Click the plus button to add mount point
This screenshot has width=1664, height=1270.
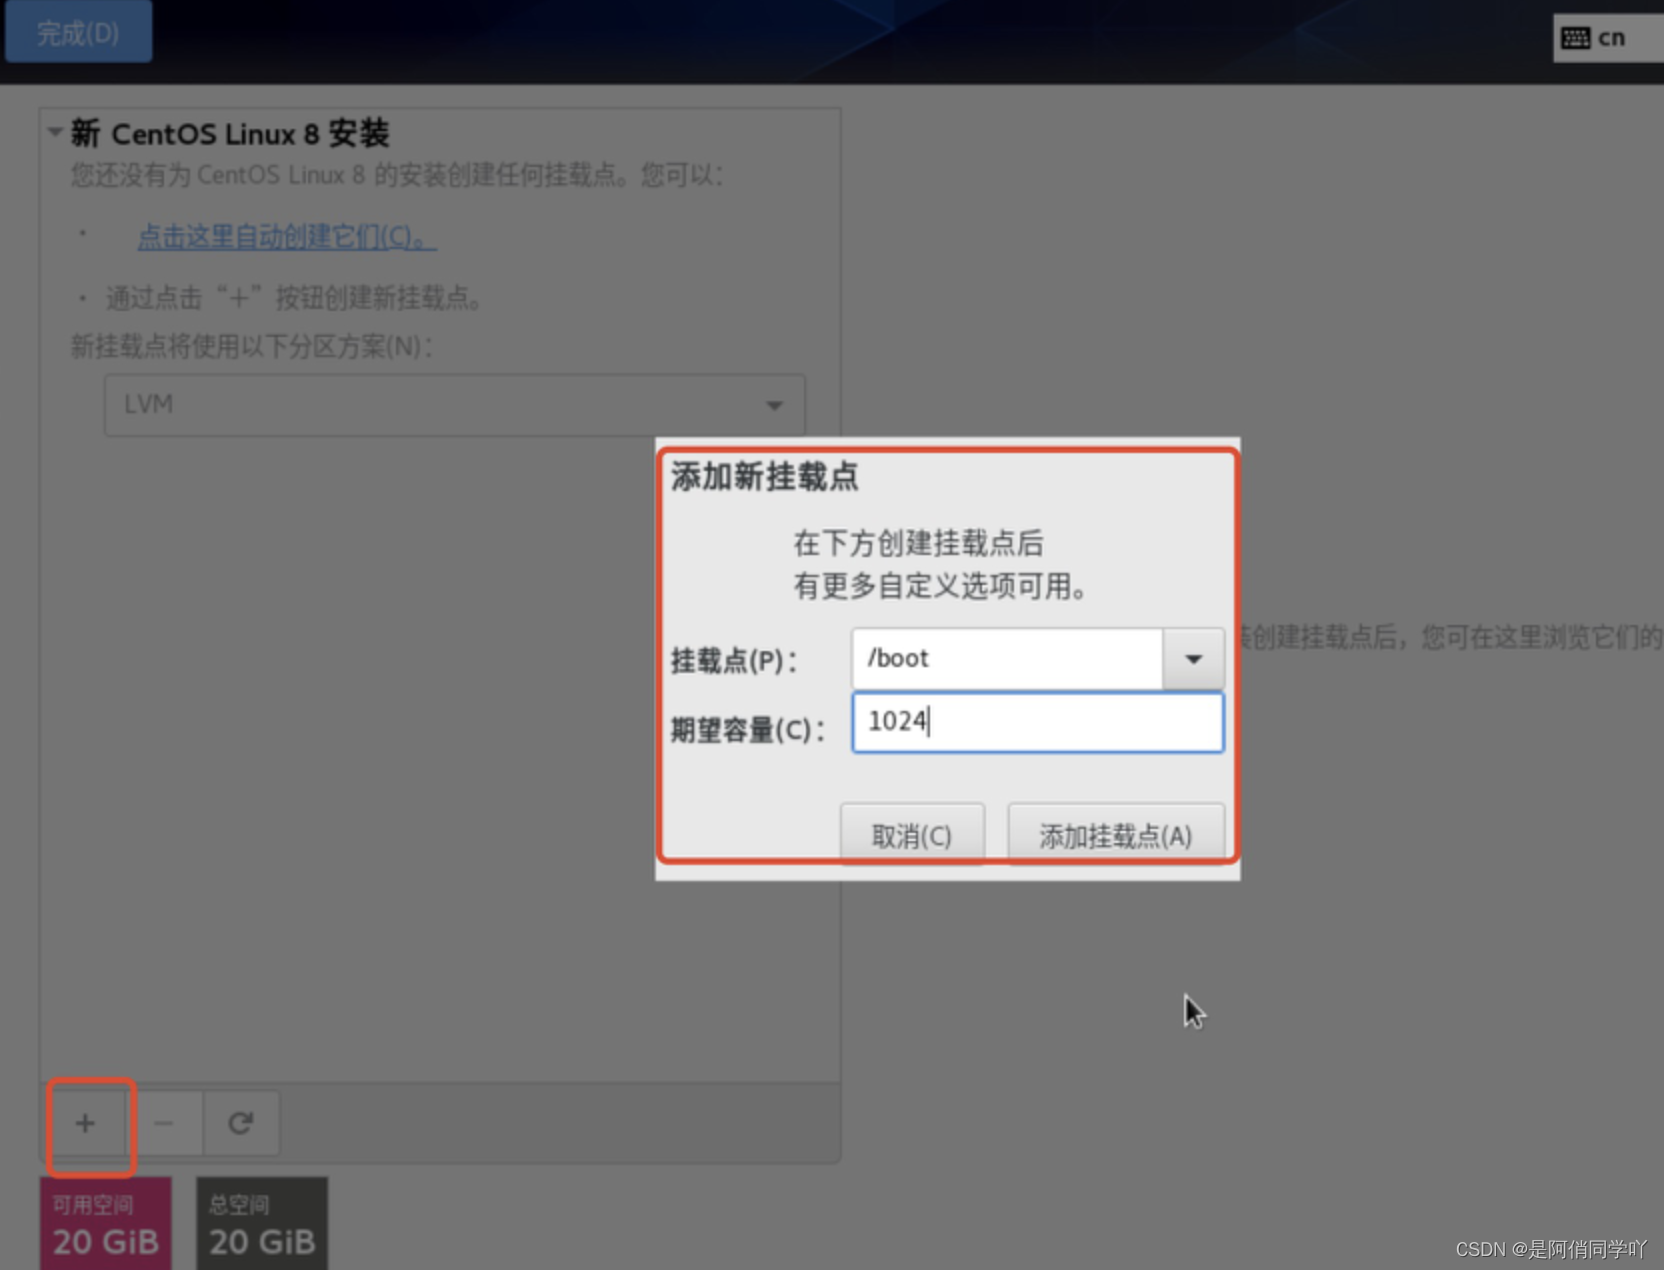click(86, 1123)
